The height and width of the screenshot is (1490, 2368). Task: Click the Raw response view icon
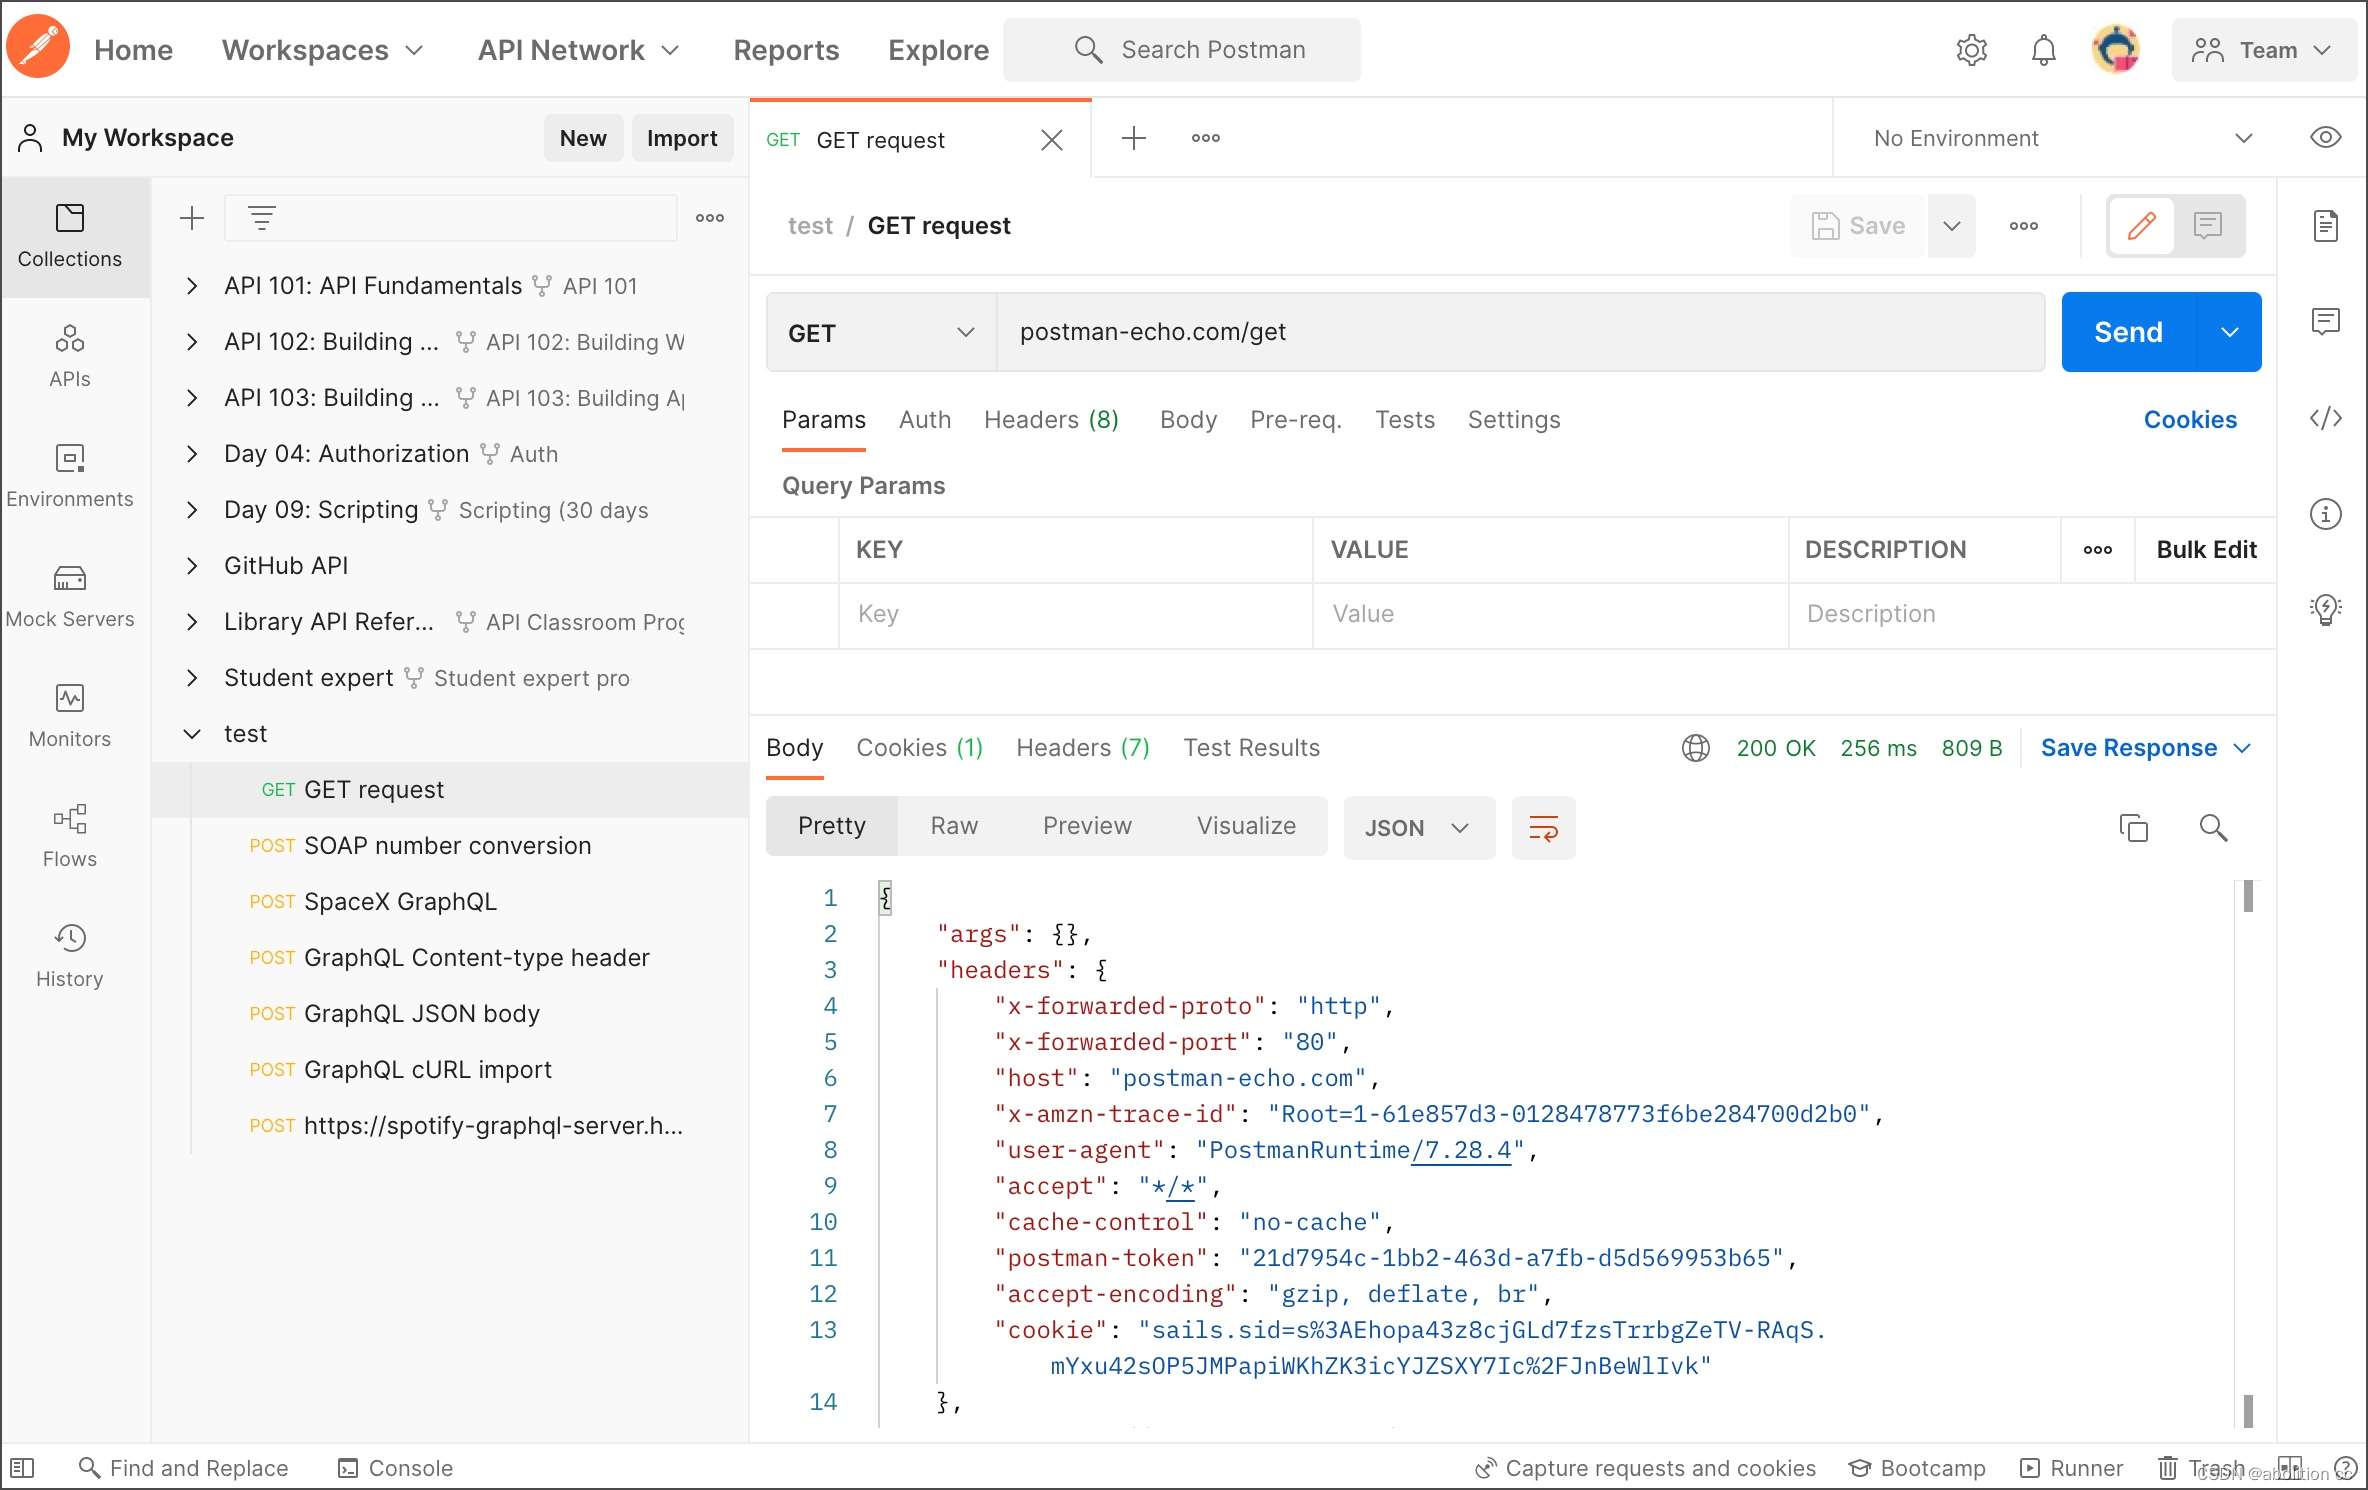pos(952,826)
